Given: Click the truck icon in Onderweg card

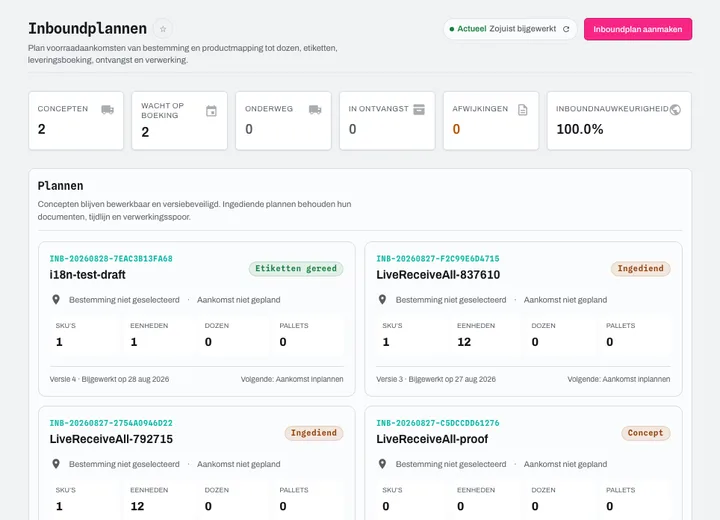Looking at the screenshot, I should pos(315,109).
